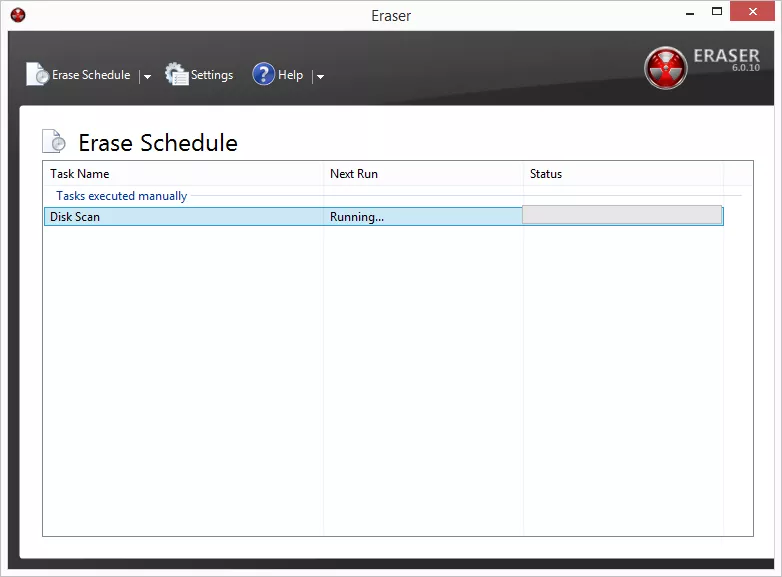Click the blue Help question mark icon
Screen dimensions: 782x577
coord(263,74)
